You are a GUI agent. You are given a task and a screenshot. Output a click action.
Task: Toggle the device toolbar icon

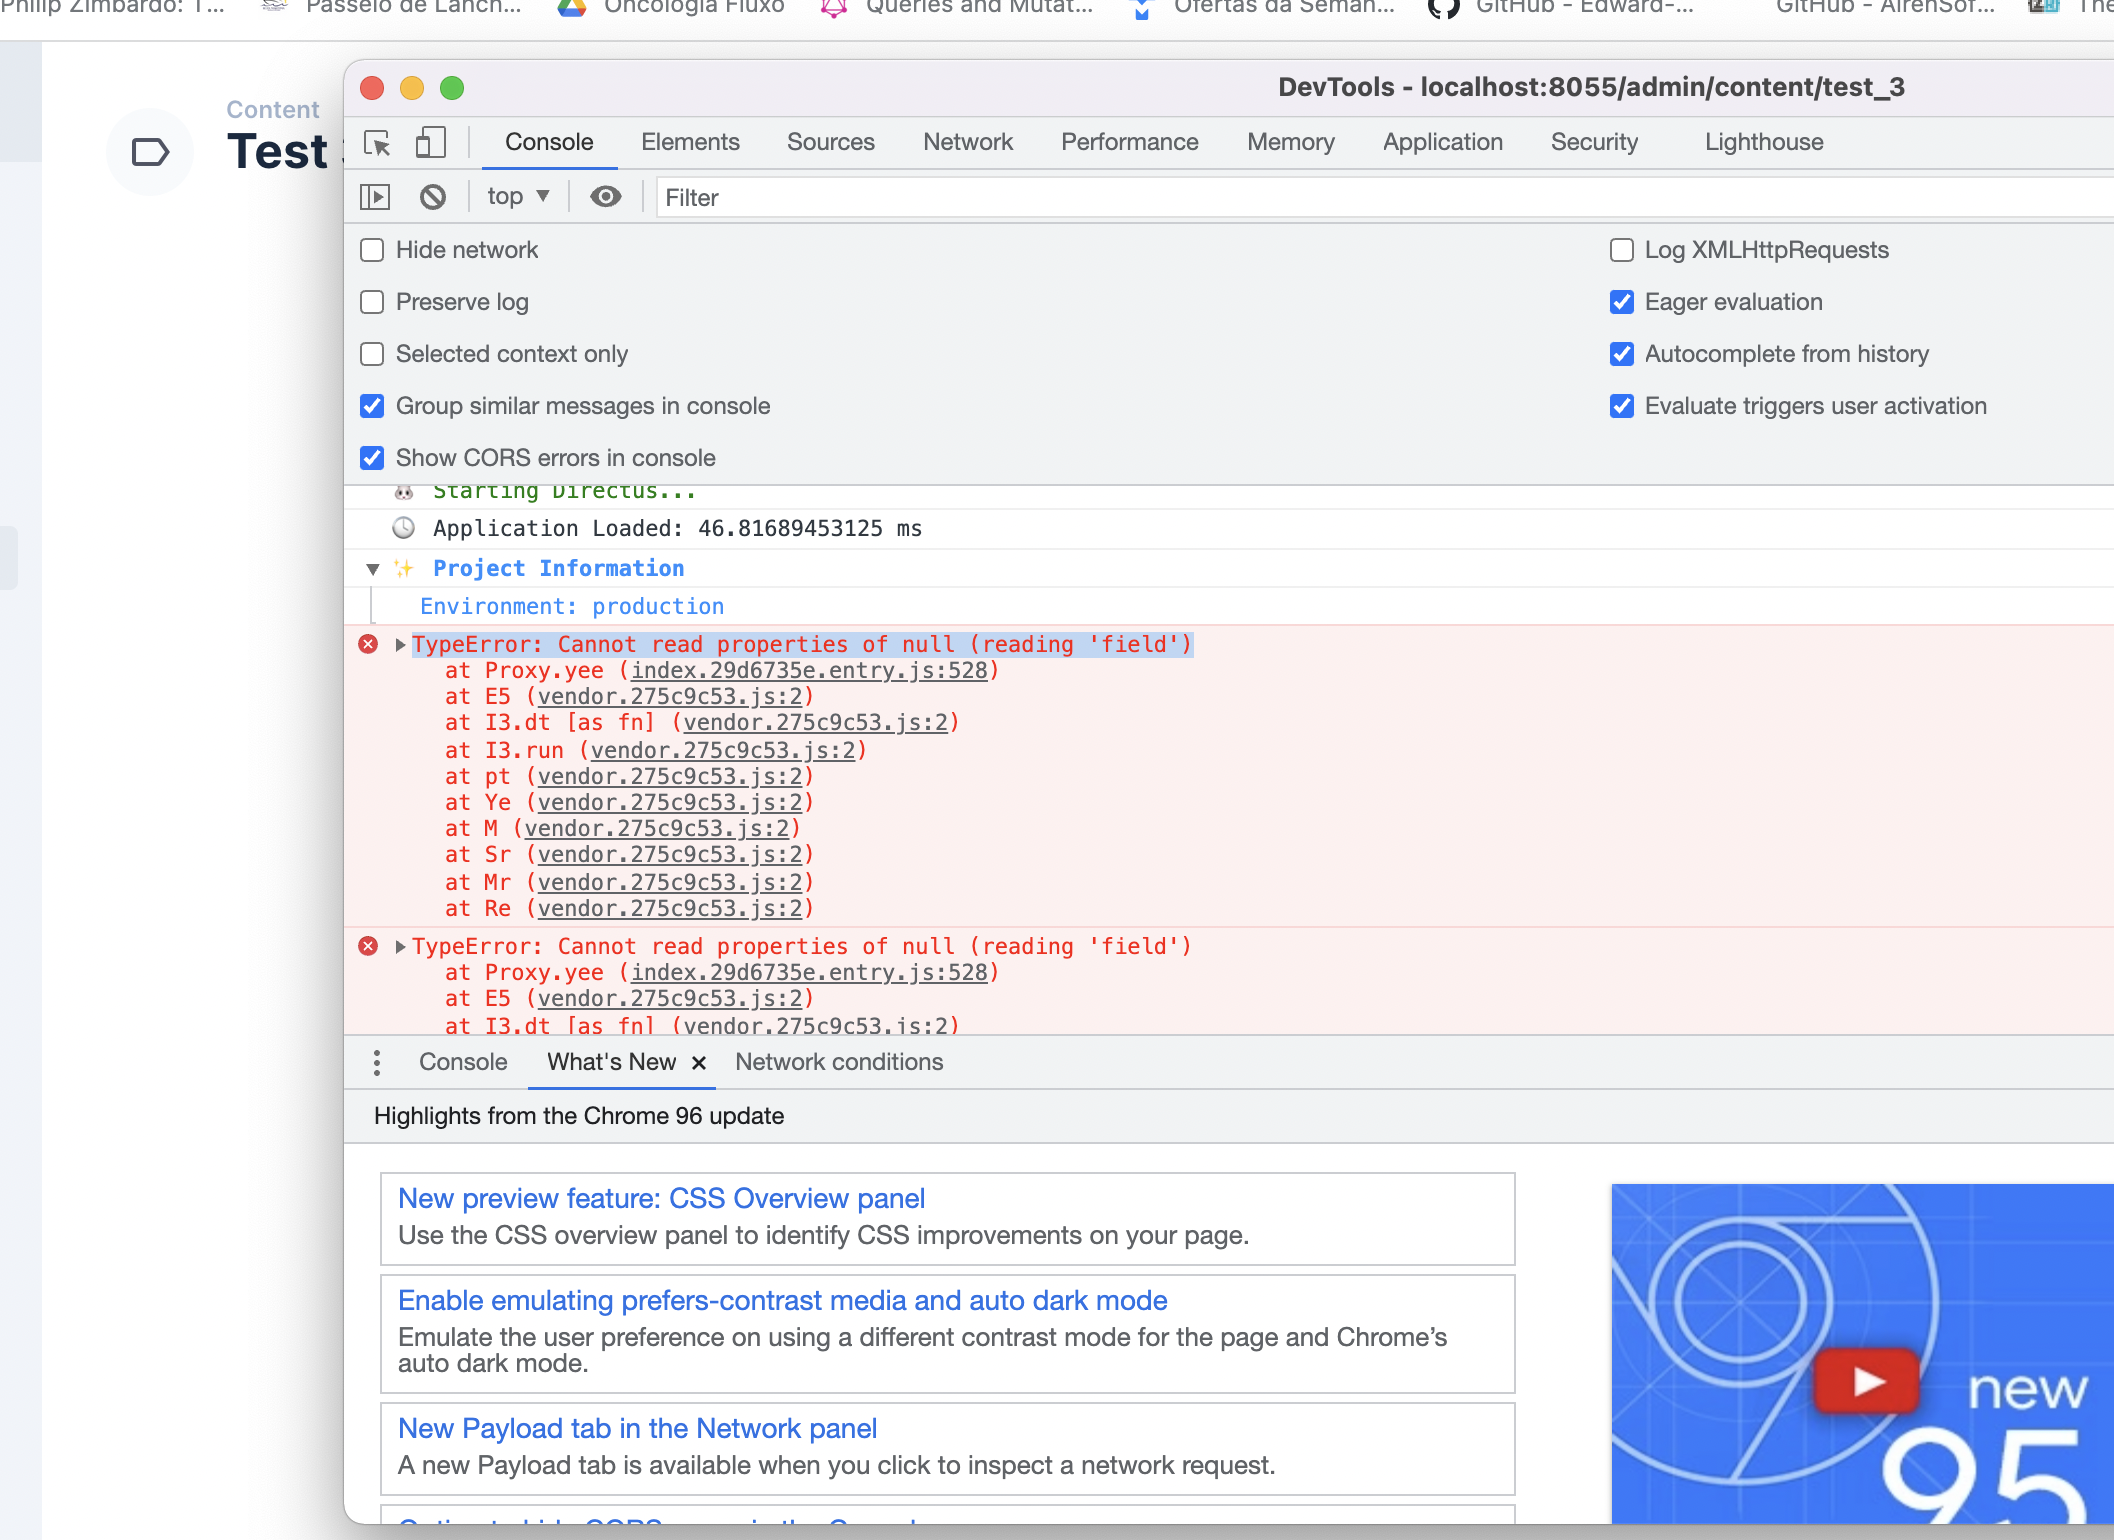pos(430,143)
